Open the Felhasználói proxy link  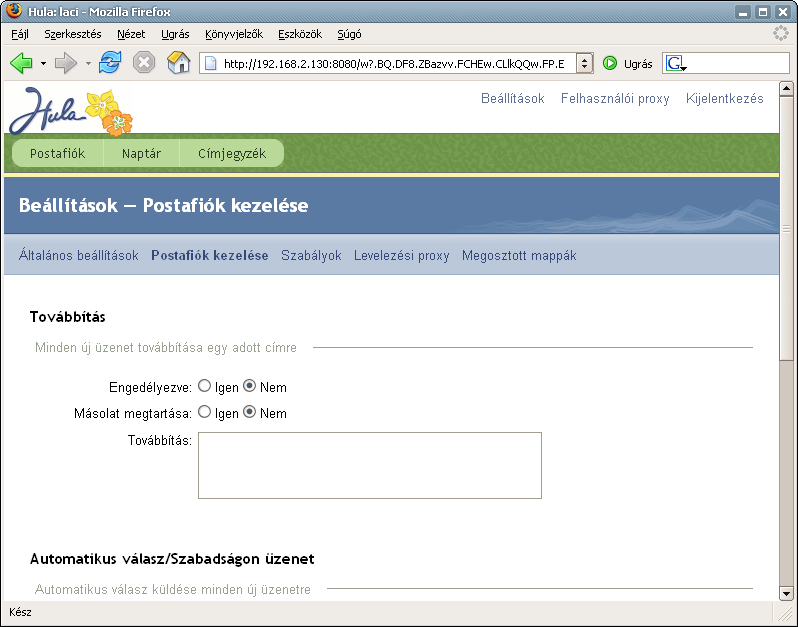615,98
